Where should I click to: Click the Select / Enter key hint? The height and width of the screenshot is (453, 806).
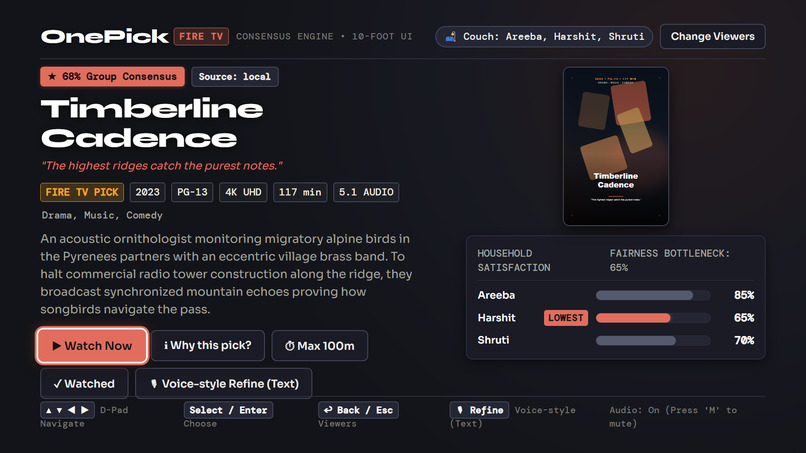coord(228,410)
